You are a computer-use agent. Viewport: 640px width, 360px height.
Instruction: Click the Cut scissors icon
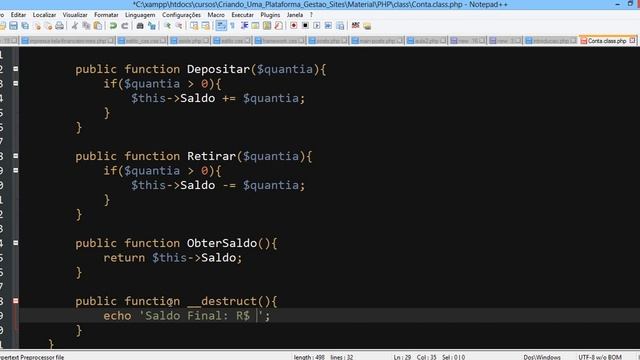point(75,26)
